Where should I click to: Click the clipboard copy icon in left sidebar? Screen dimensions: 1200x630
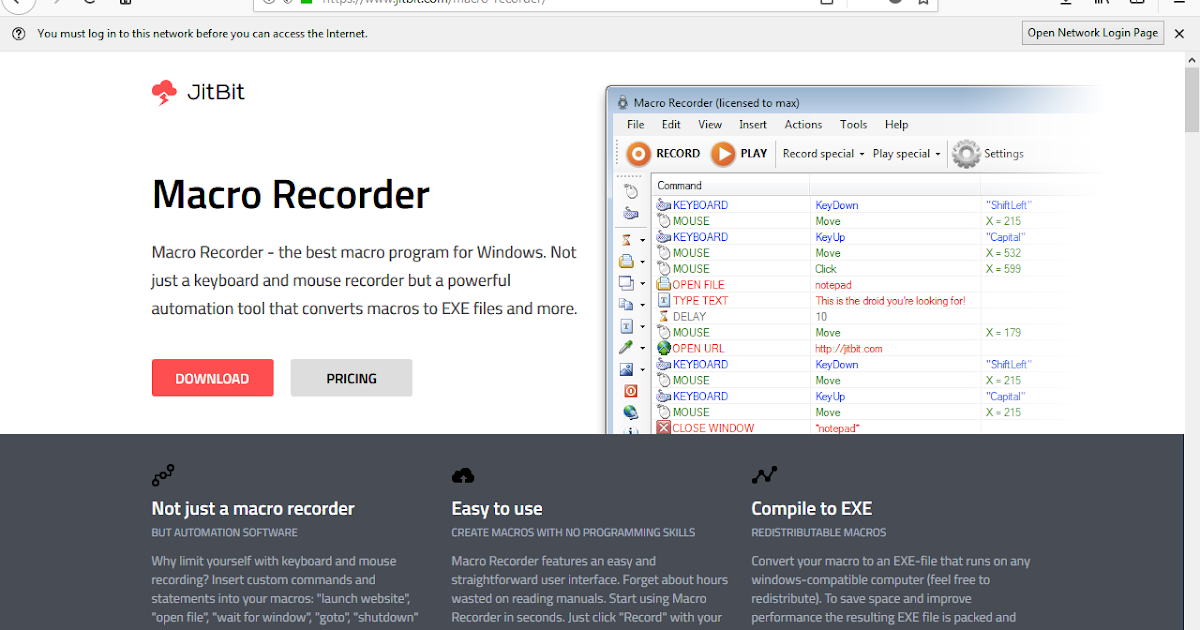point(627,305)
